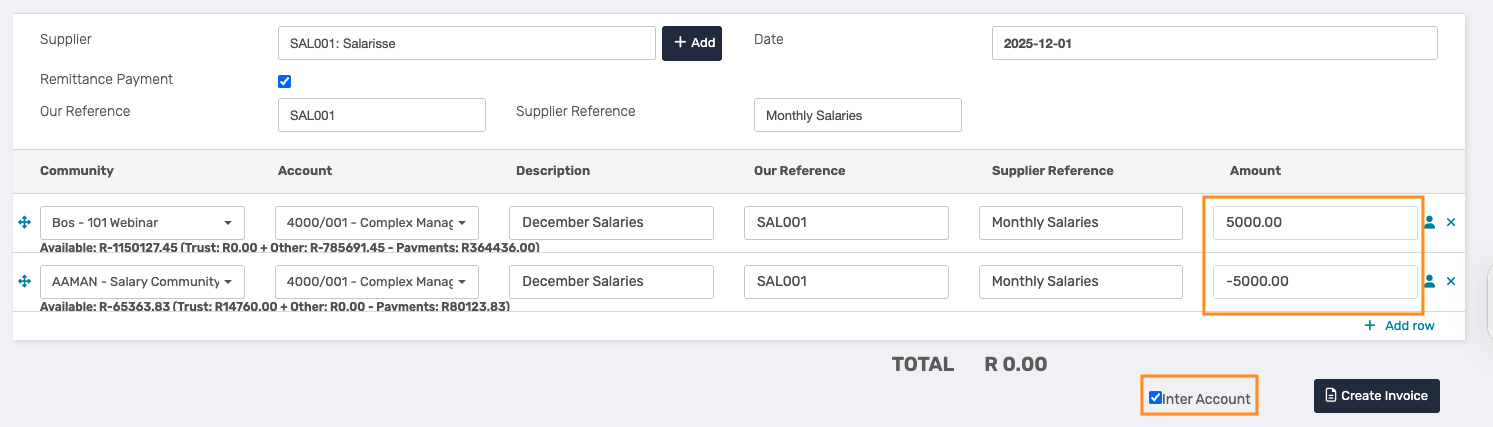
Task: Focus the Supplier field SAL001: Salarisse
Action: 466,44
